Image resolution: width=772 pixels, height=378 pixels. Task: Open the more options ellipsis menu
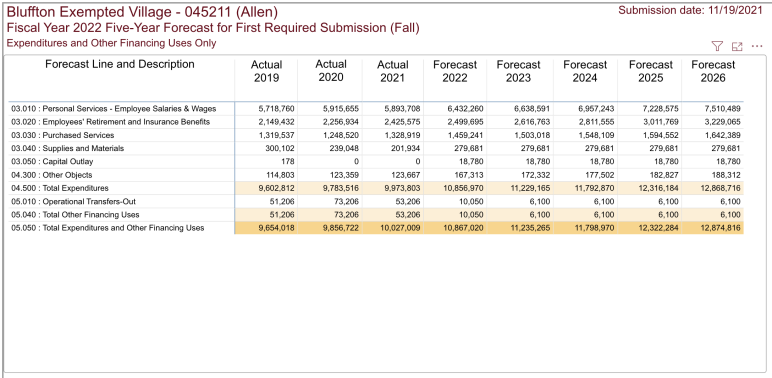coord(757,46)
